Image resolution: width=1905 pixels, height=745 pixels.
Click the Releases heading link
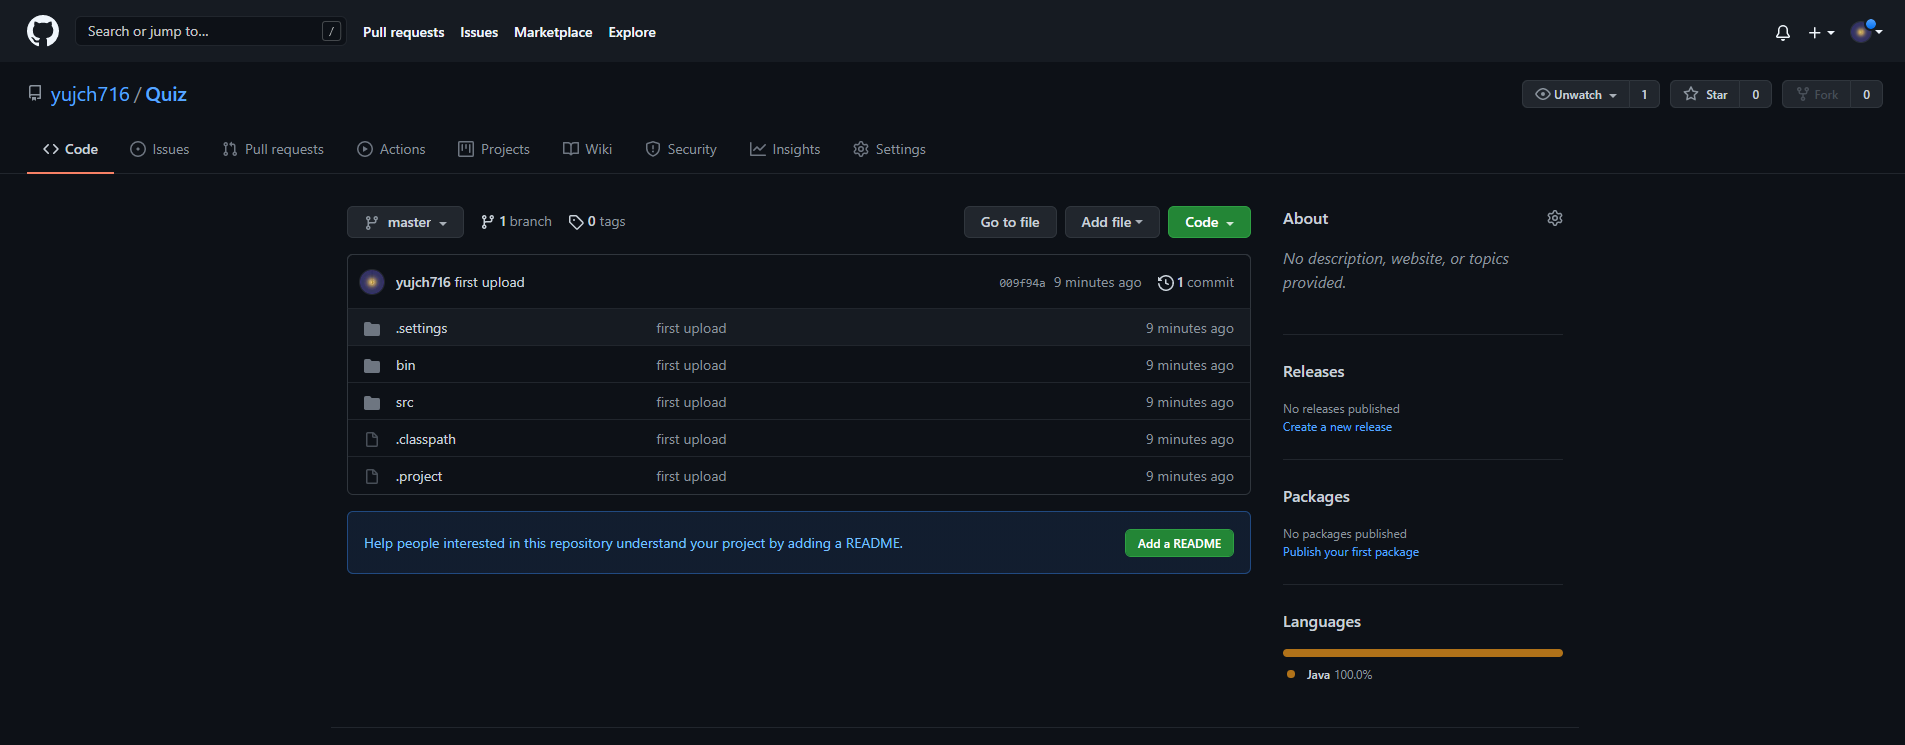pos(1313,371)
